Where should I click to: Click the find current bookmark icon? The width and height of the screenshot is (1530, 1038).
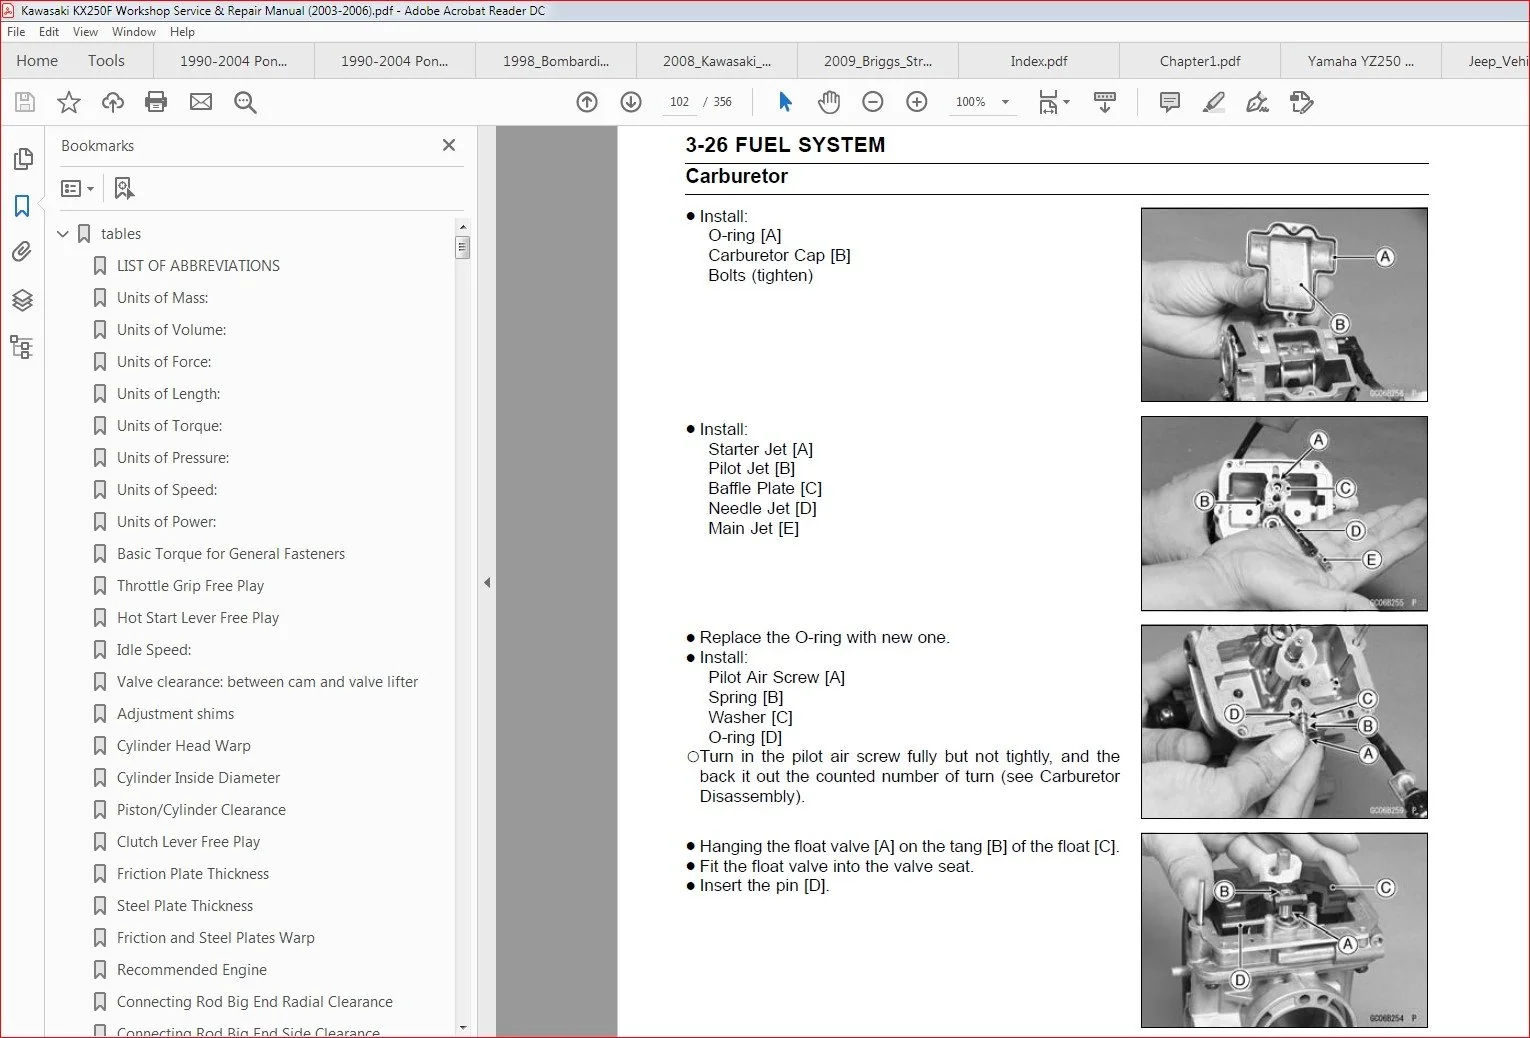point(124,188)
